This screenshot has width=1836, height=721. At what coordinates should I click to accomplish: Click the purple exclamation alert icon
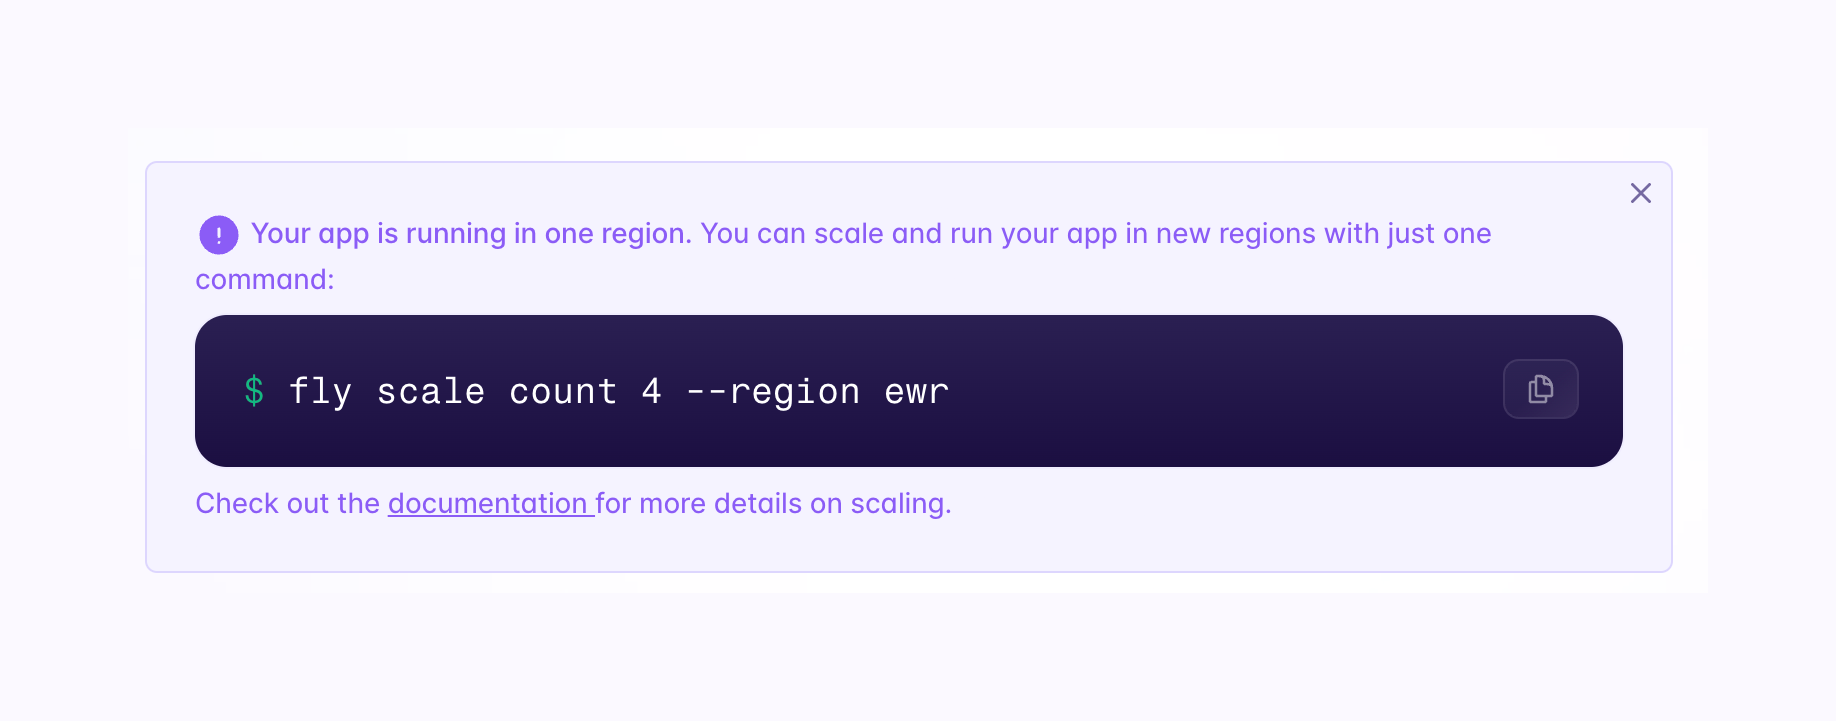tap(219, 235)
